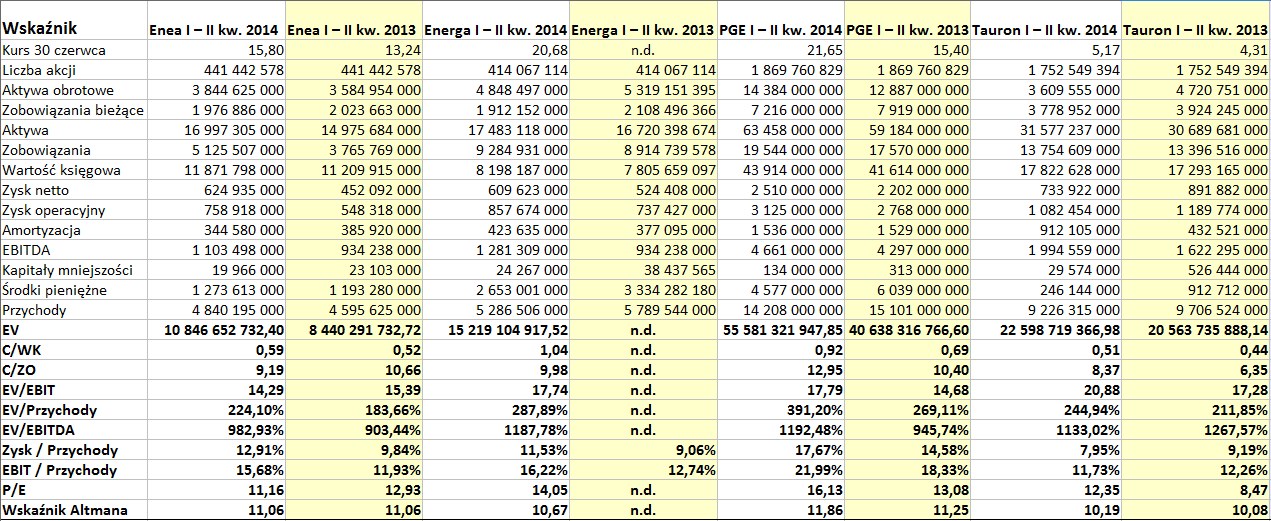Select cell with value 13,24
Viewport: 1271px width, 521px height.
pos(354,50)
